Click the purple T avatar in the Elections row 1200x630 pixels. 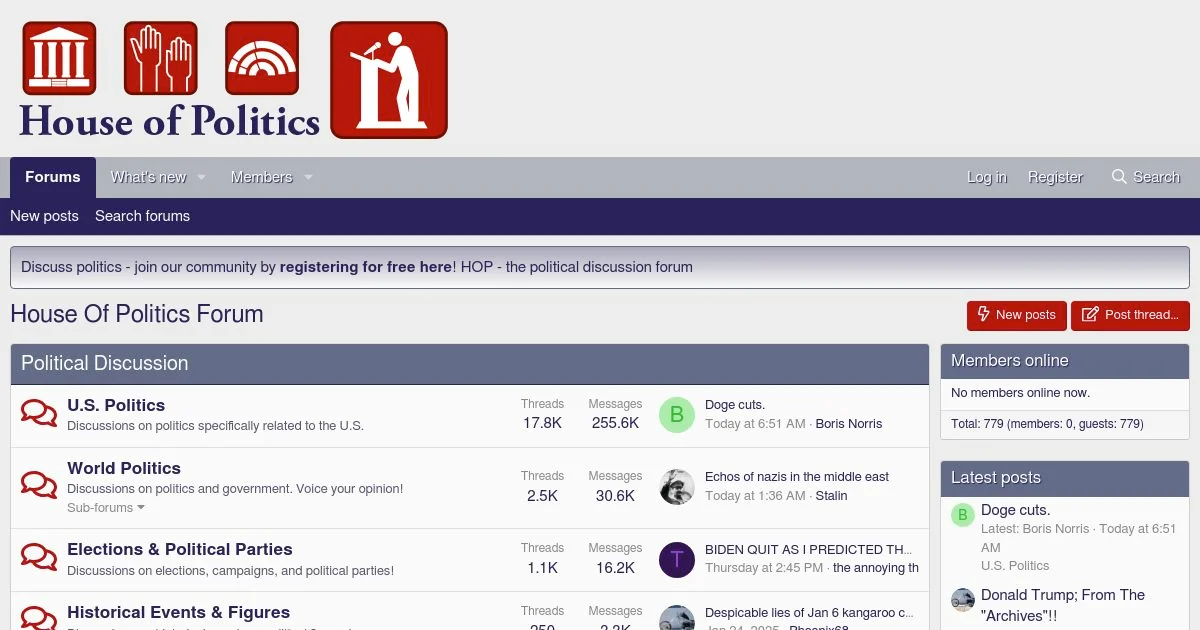coord(677,560)
